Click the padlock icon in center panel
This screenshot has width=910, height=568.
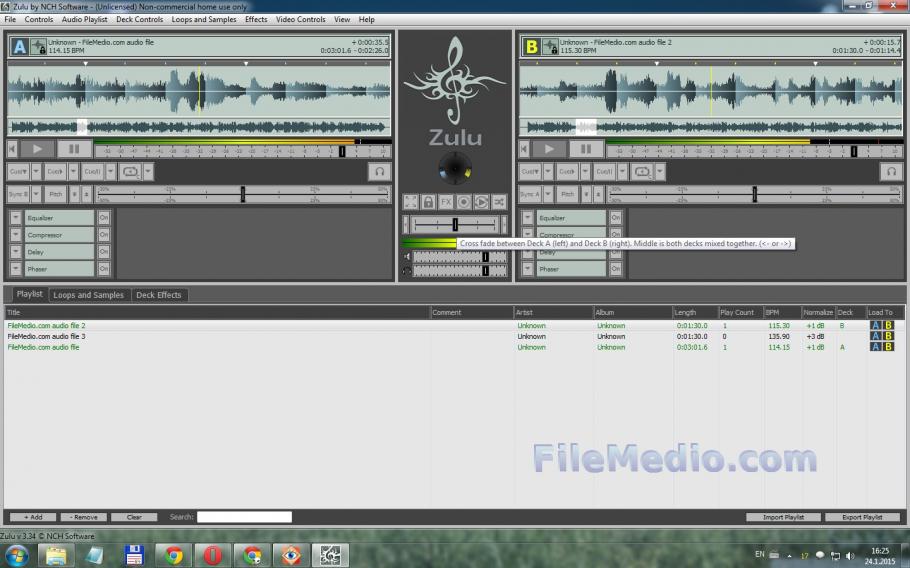click(428, 202)
